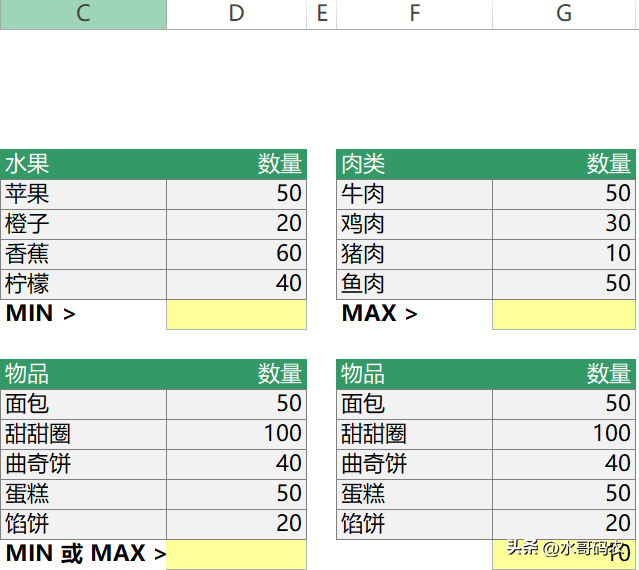Click the 鱼肉 cell

coord(414,284)
